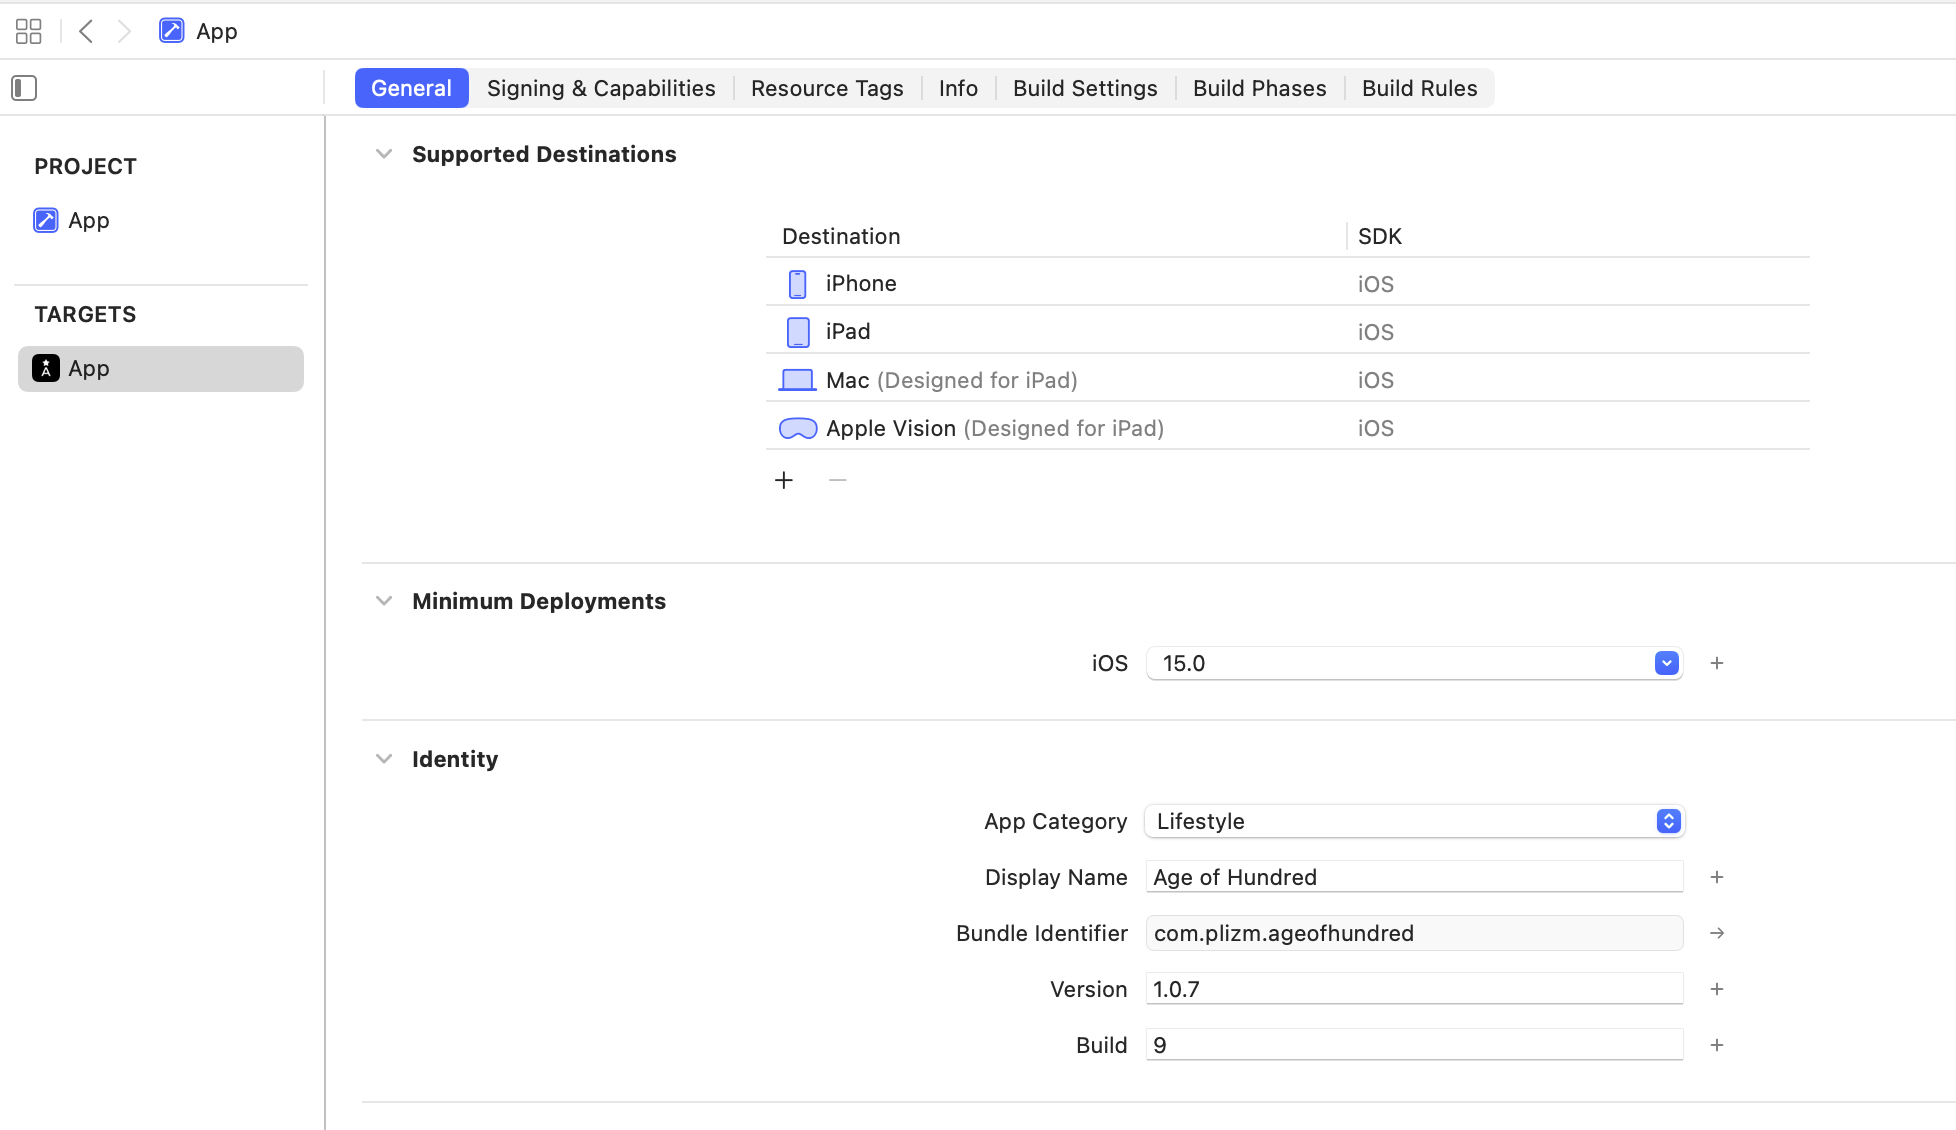
Task: Collapse the Identity section
Action: tap(384, 759)
